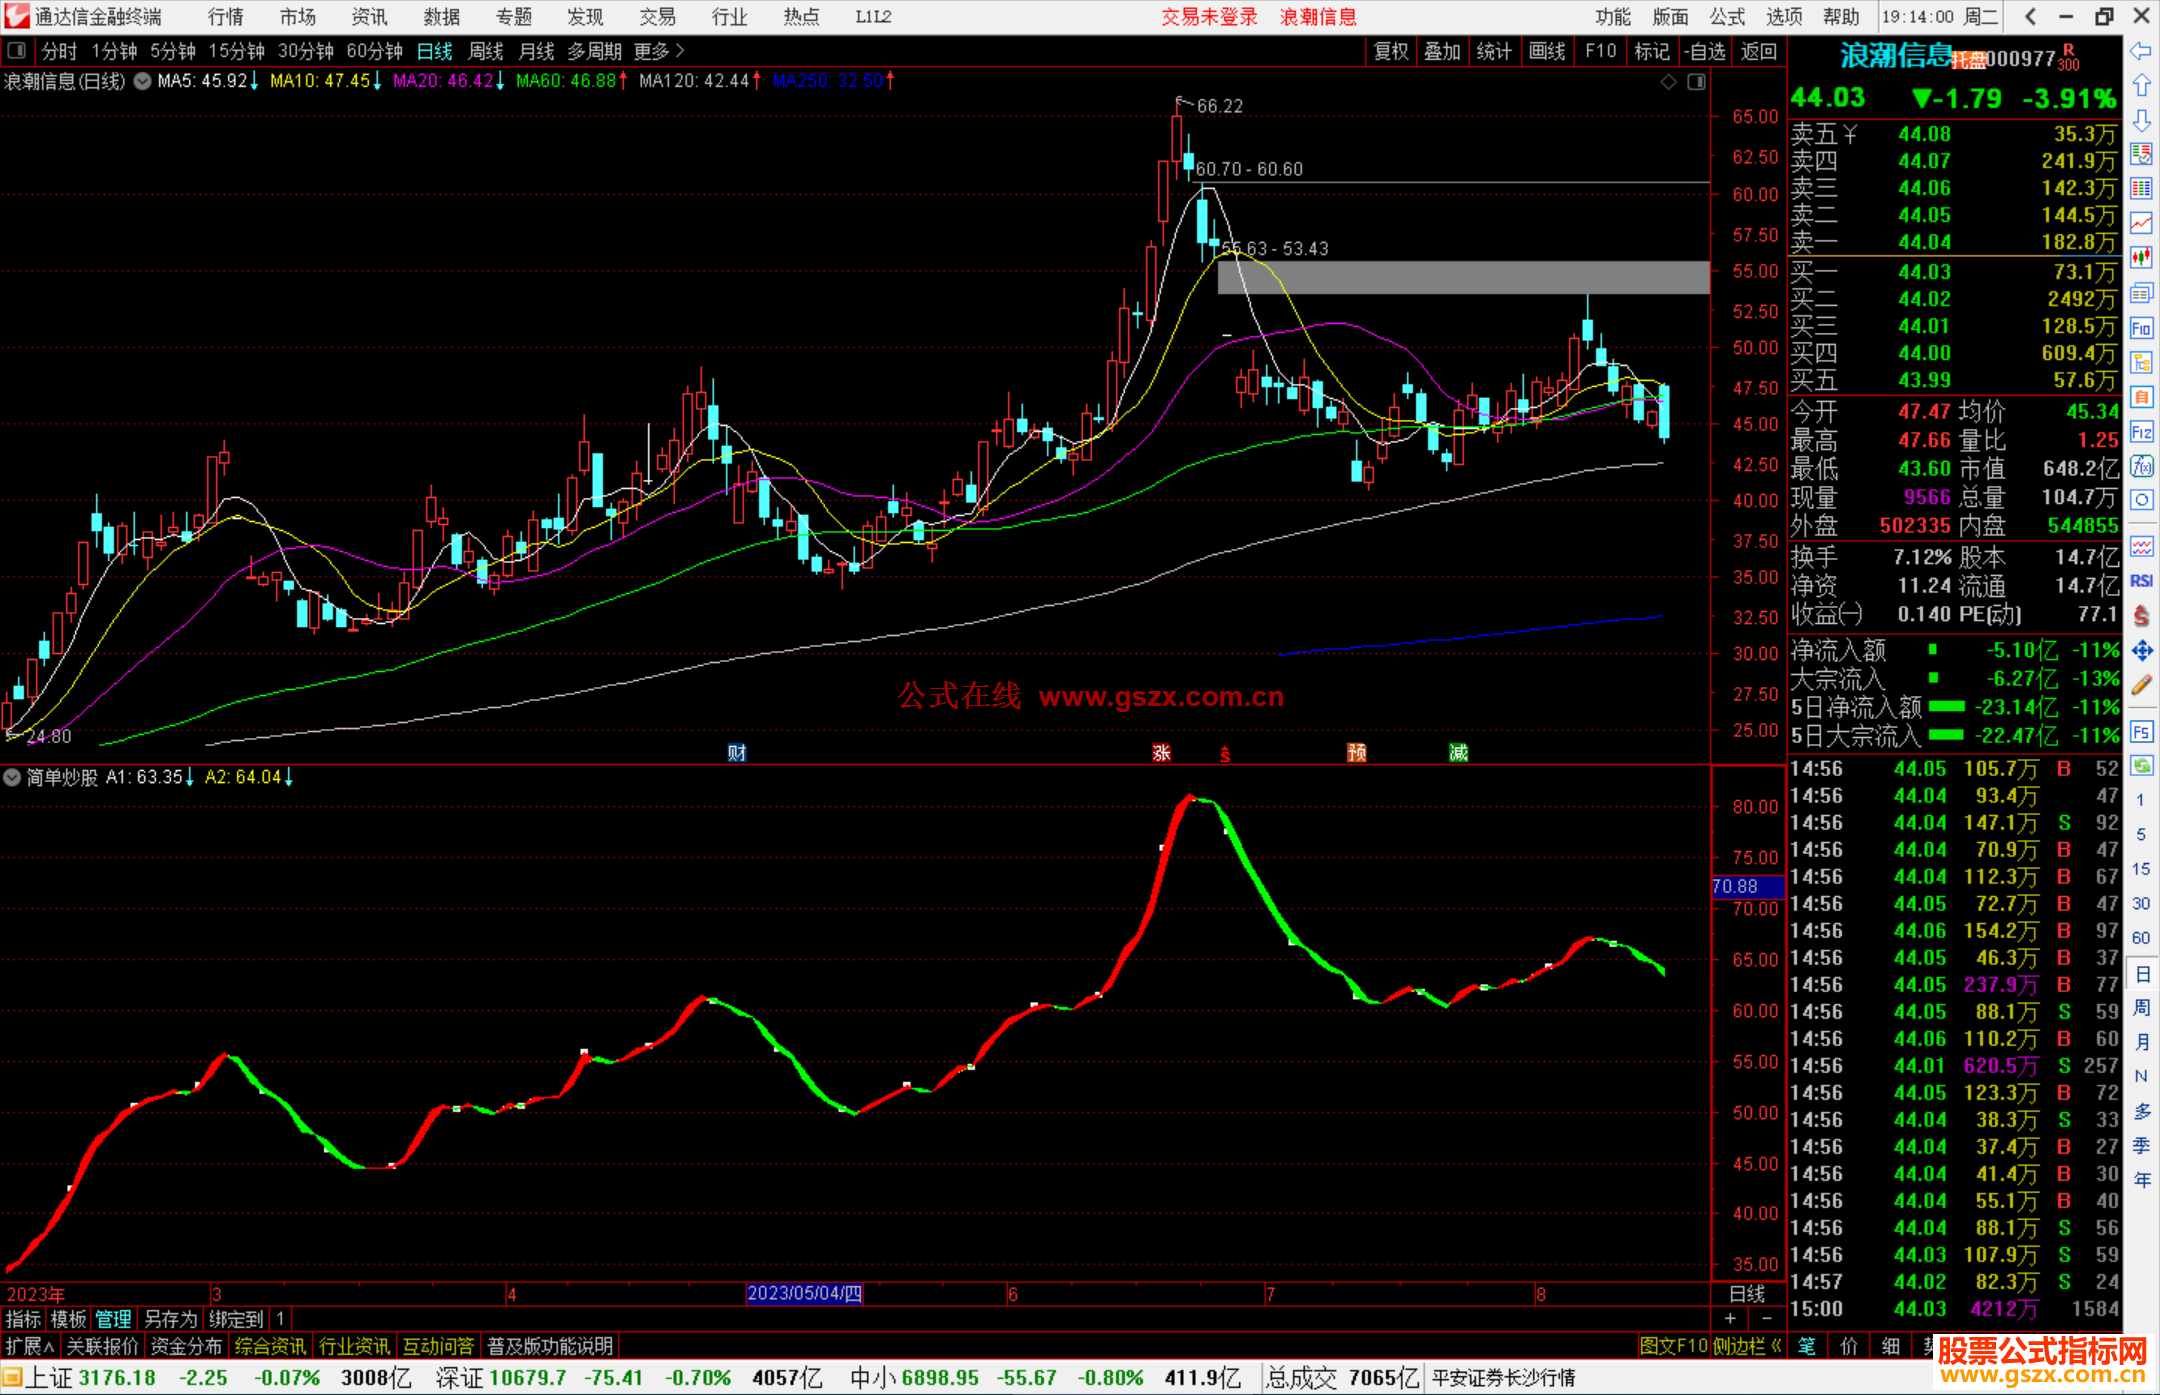Click the diamond icon at chart top-right
The height and width of the screenshot is (1395, 2160).
pyautogui.click(x=1668, y=82)
